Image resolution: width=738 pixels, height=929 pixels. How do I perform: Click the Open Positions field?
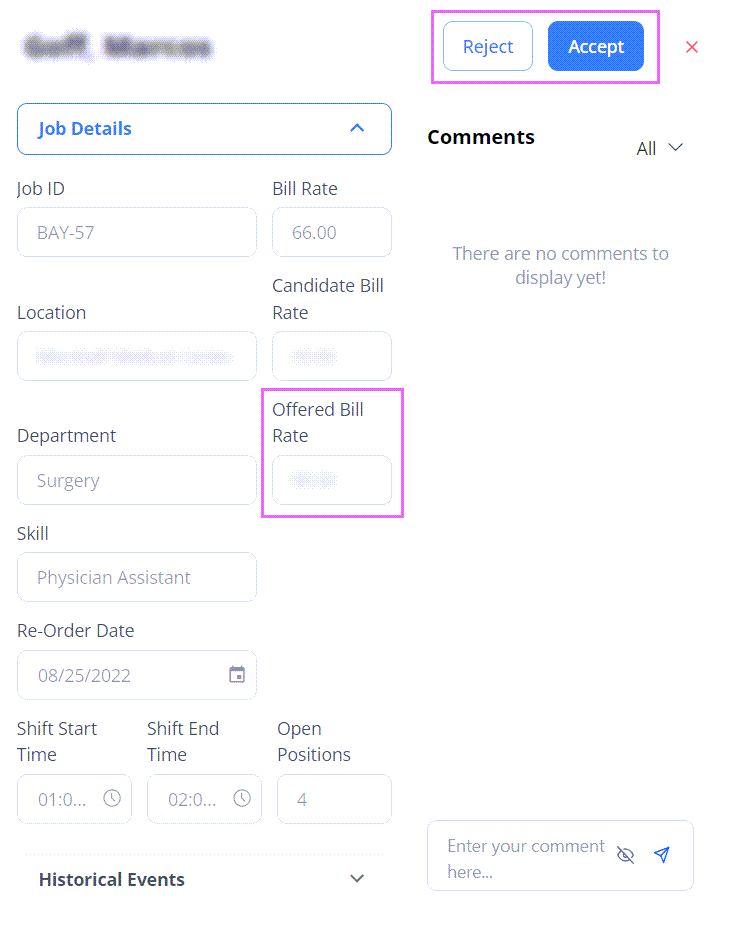coord(334,799)
